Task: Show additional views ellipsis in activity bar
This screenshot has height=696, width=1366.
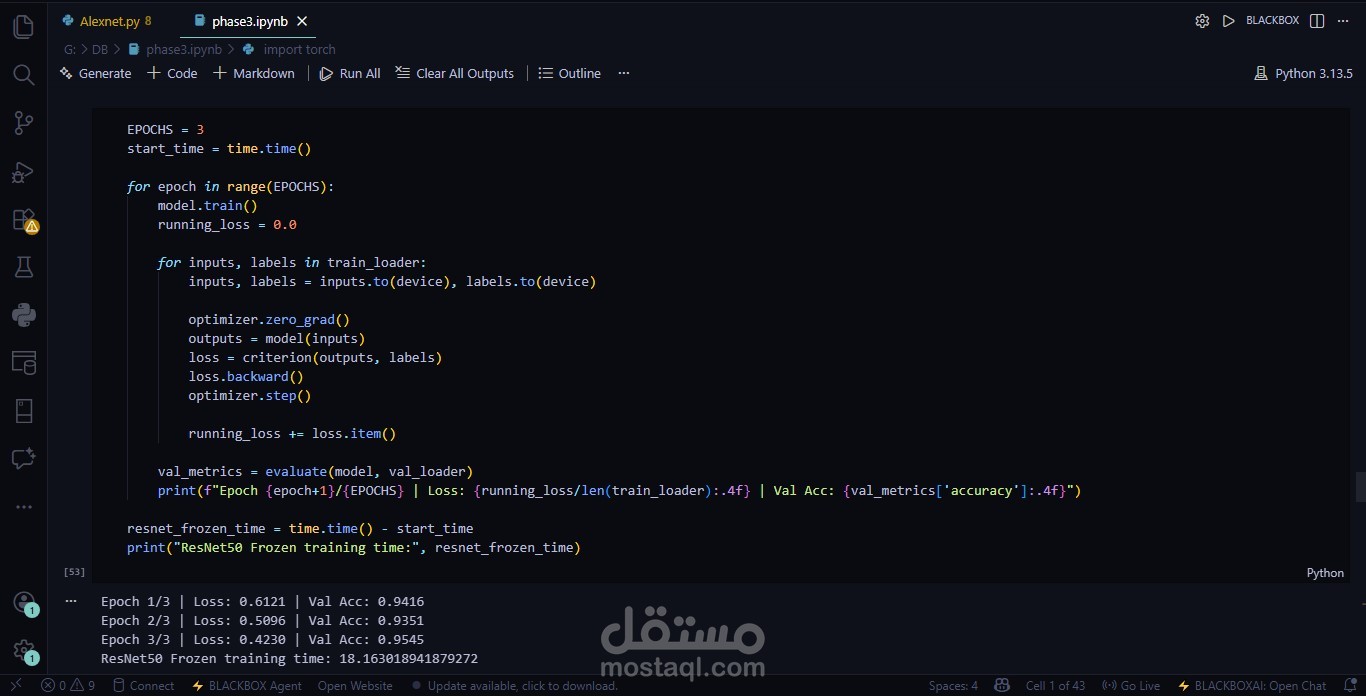Action: click(23, 507)
